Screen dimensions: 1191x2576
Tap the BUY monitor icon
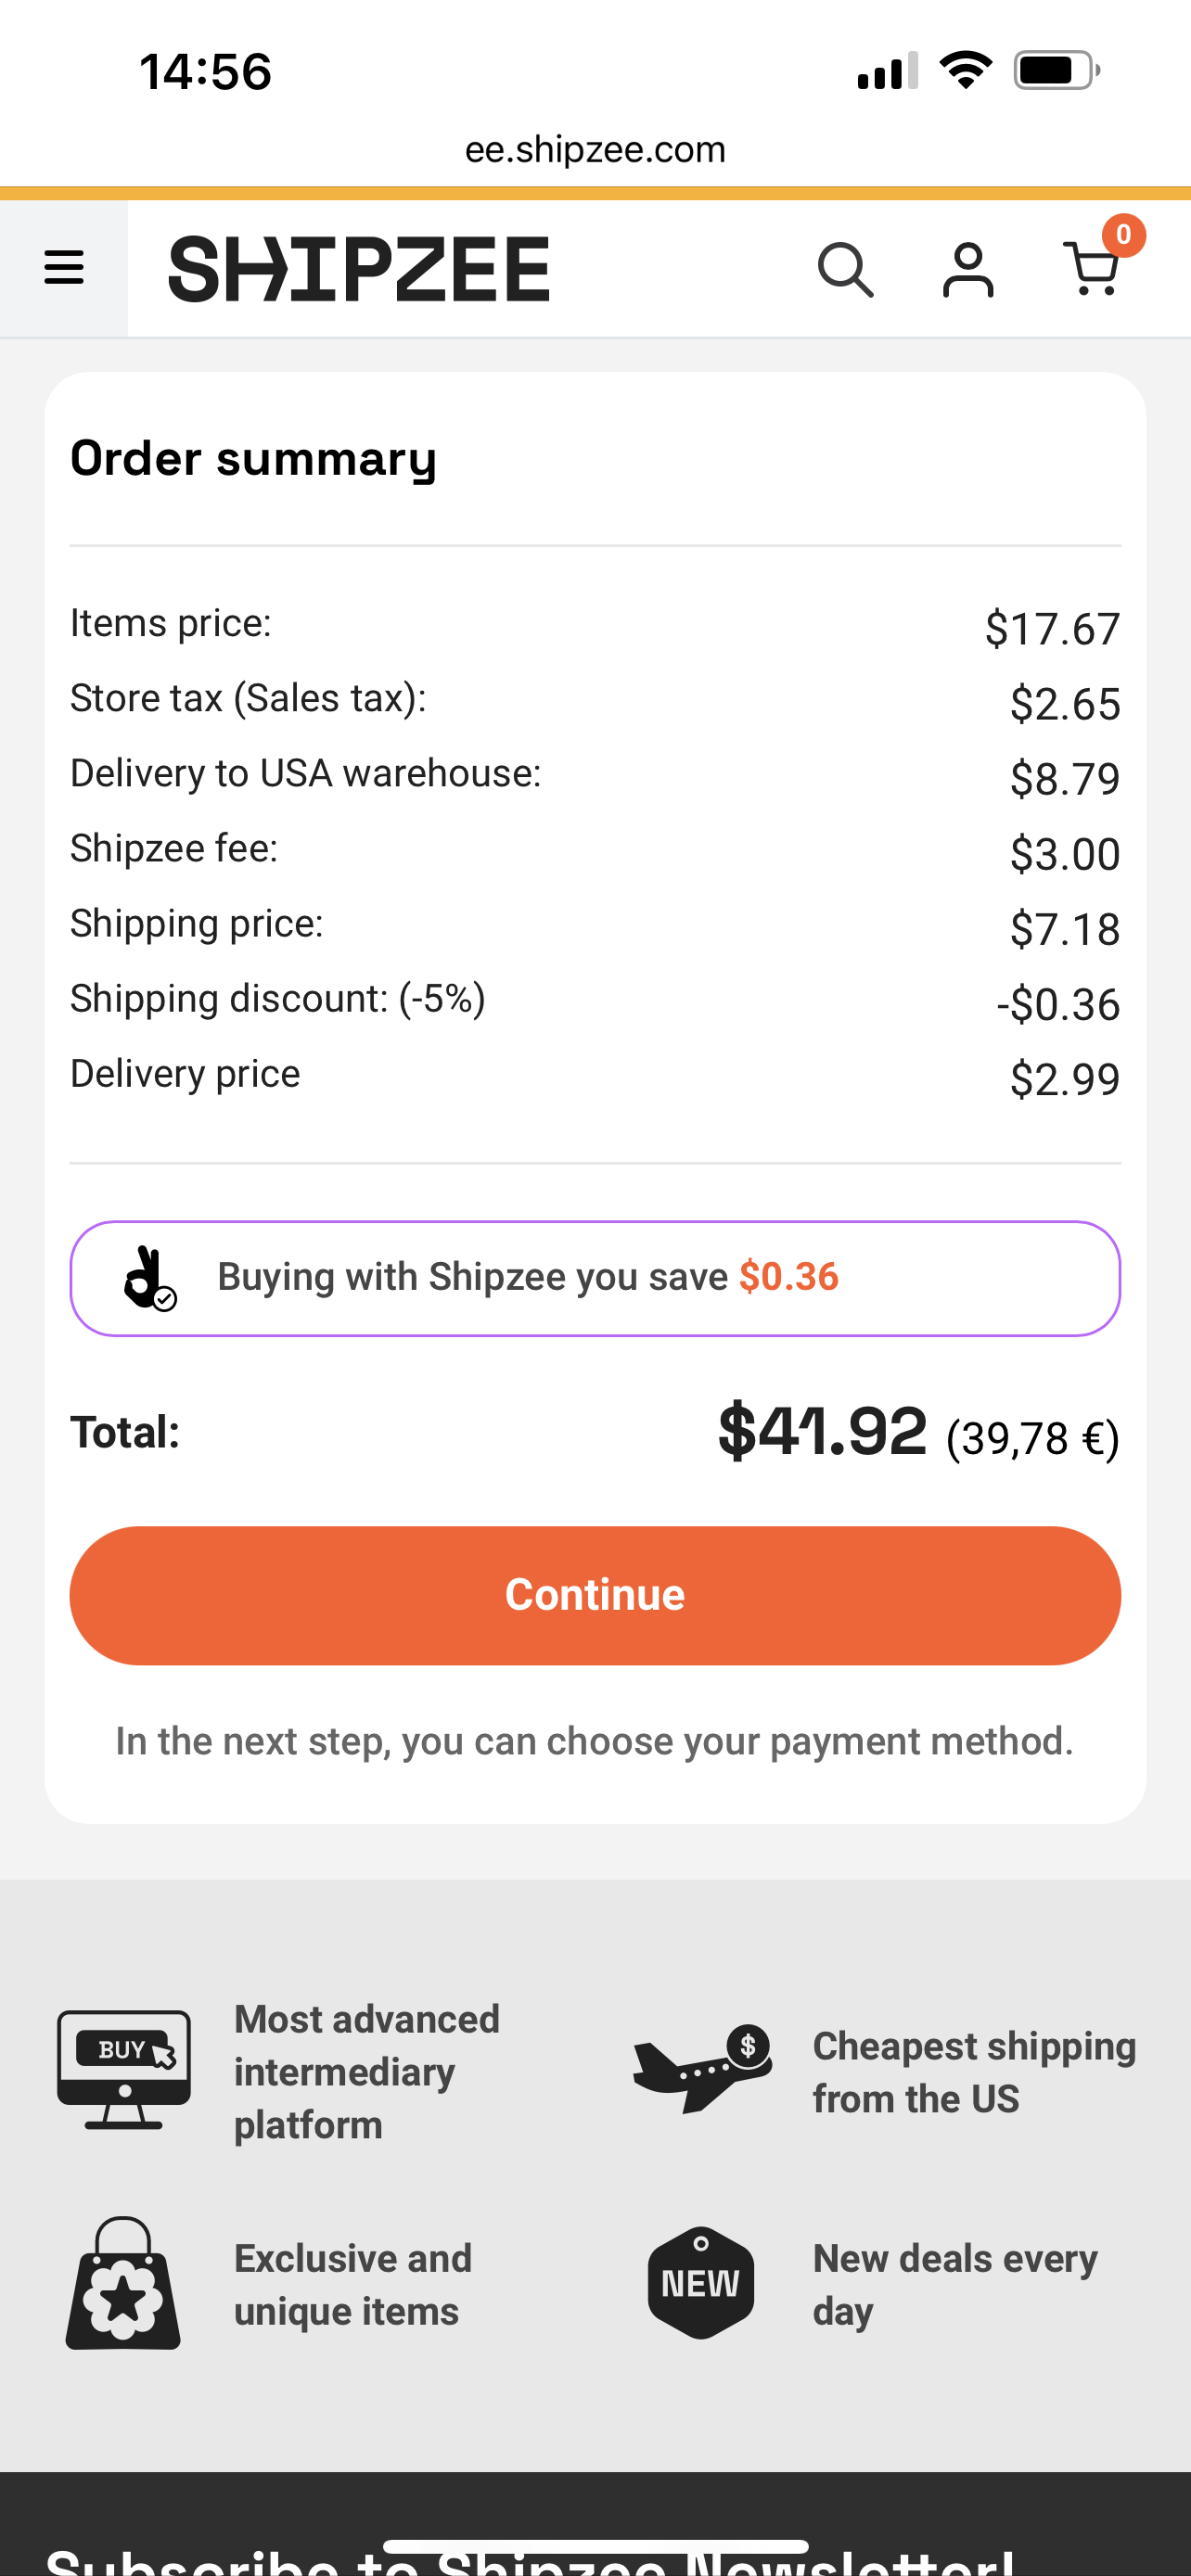(124, 2070)
